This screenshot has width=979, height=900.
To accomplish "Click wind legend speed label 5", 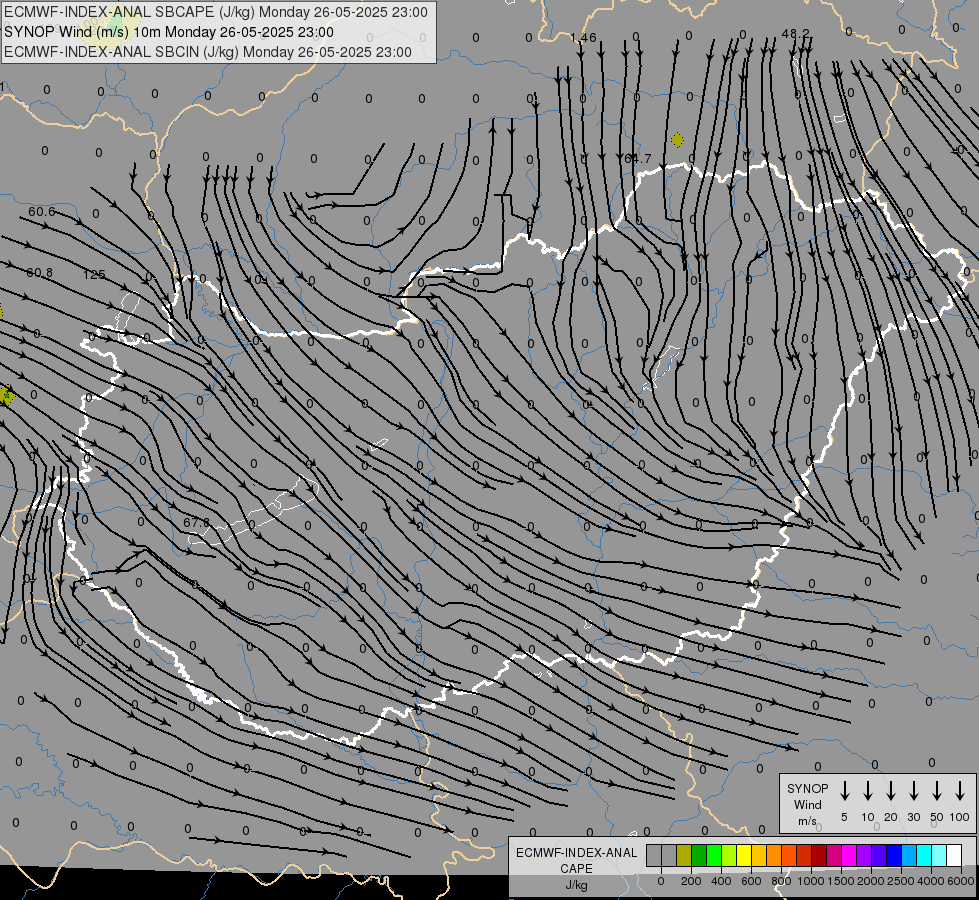I will coord(844,817).
